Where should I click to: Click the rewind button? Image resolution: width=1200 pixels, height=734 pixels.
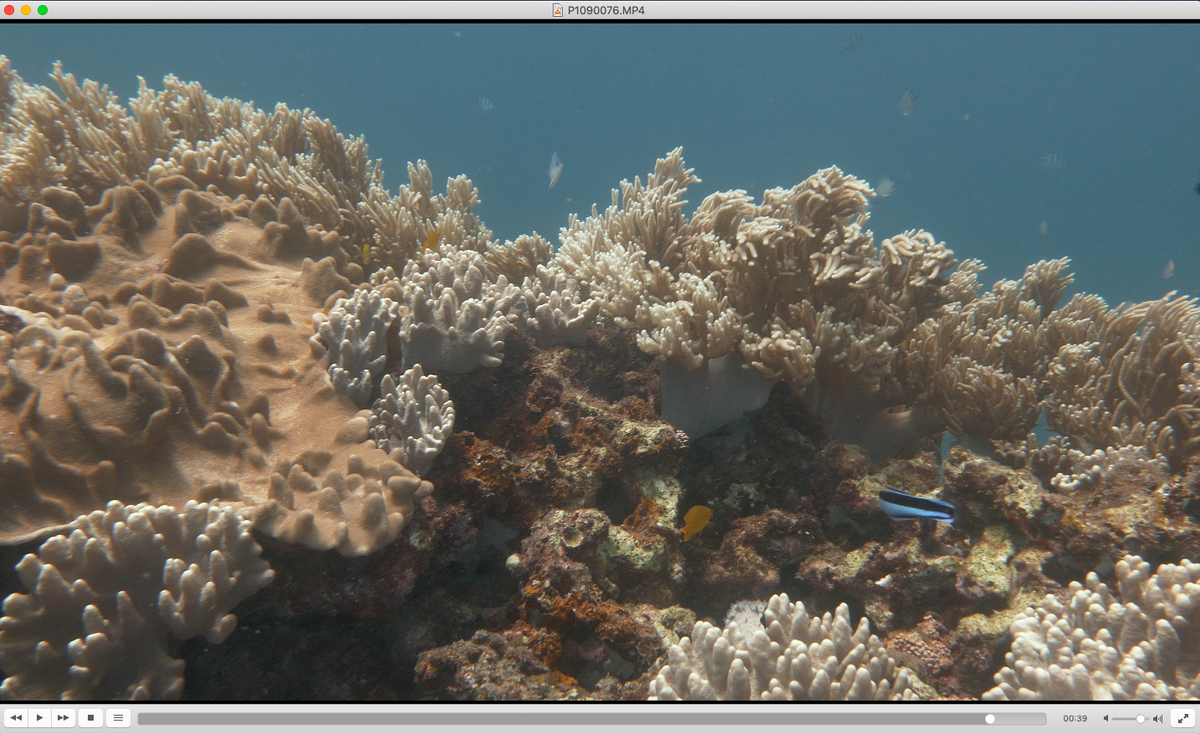[16, 718]
